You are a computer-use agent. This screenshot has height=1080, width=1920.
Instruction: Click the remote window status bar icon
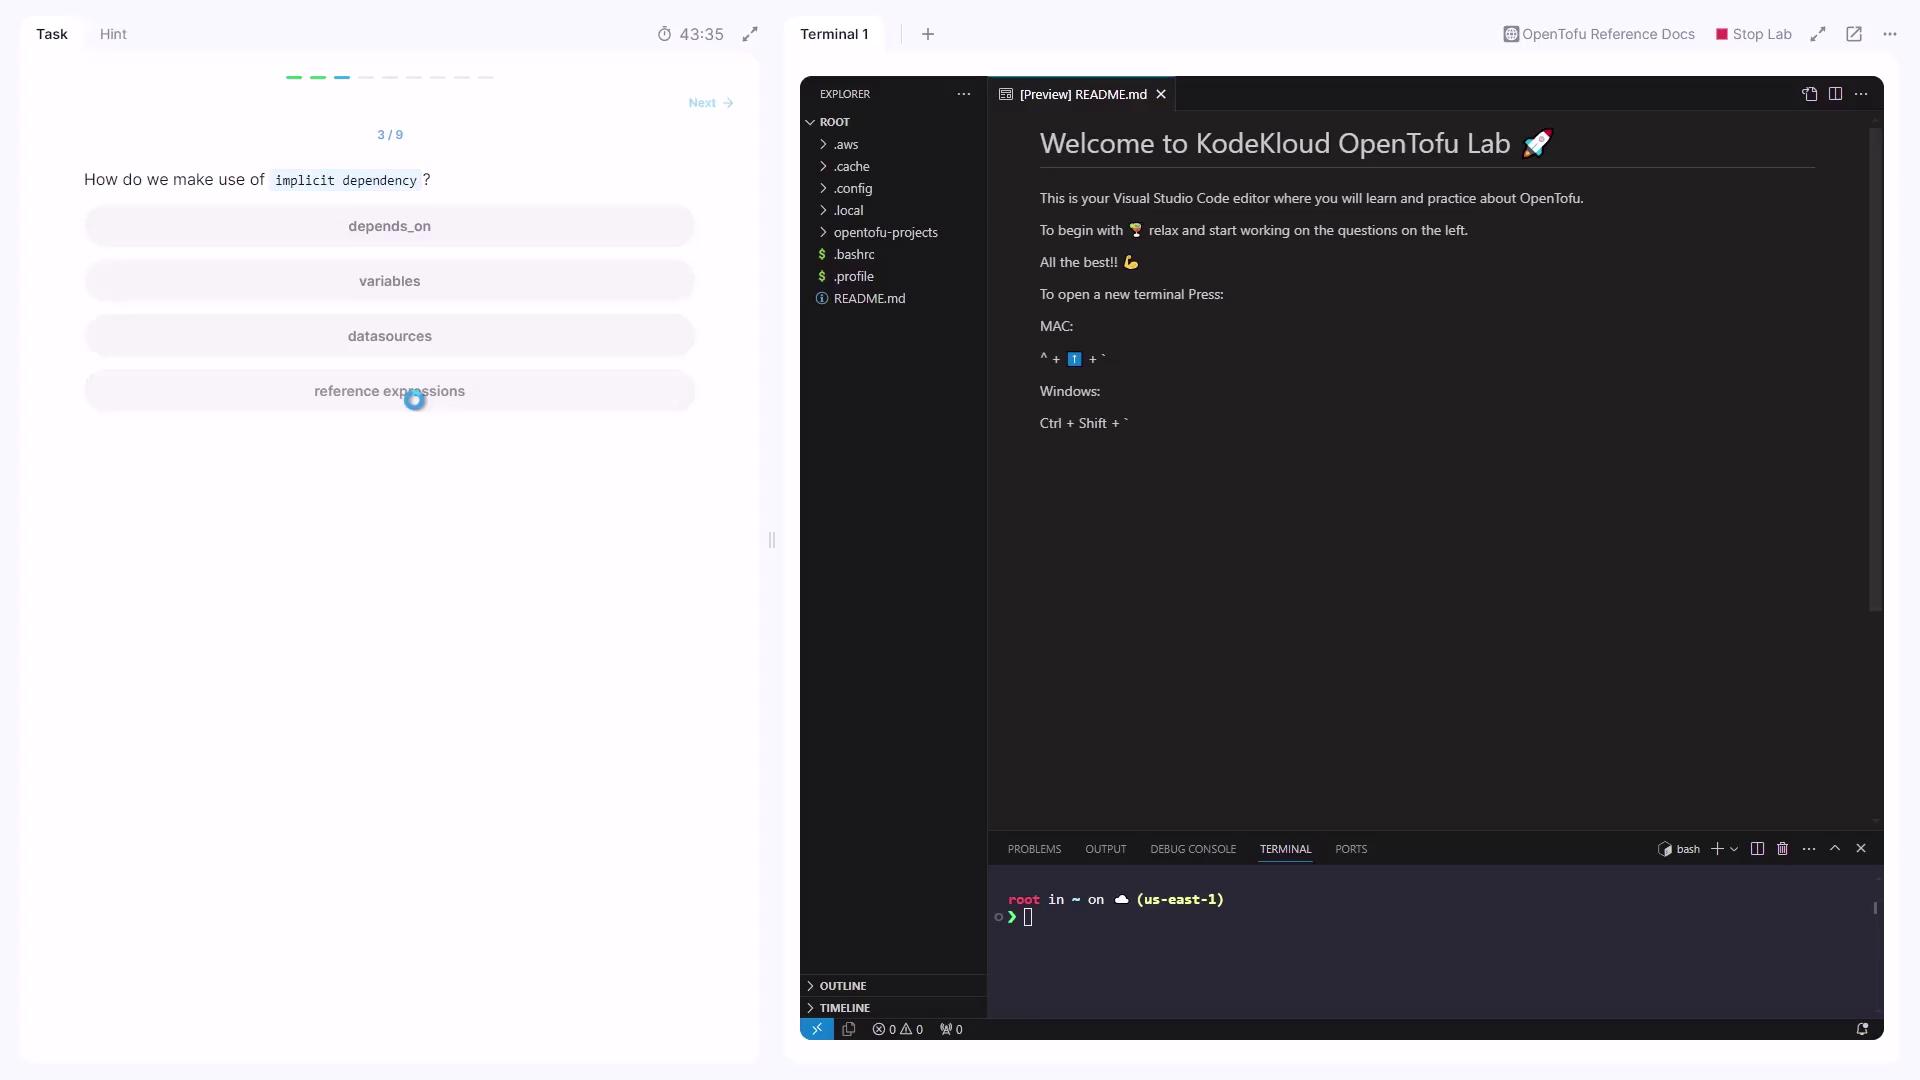click(x=816, y=1029)
